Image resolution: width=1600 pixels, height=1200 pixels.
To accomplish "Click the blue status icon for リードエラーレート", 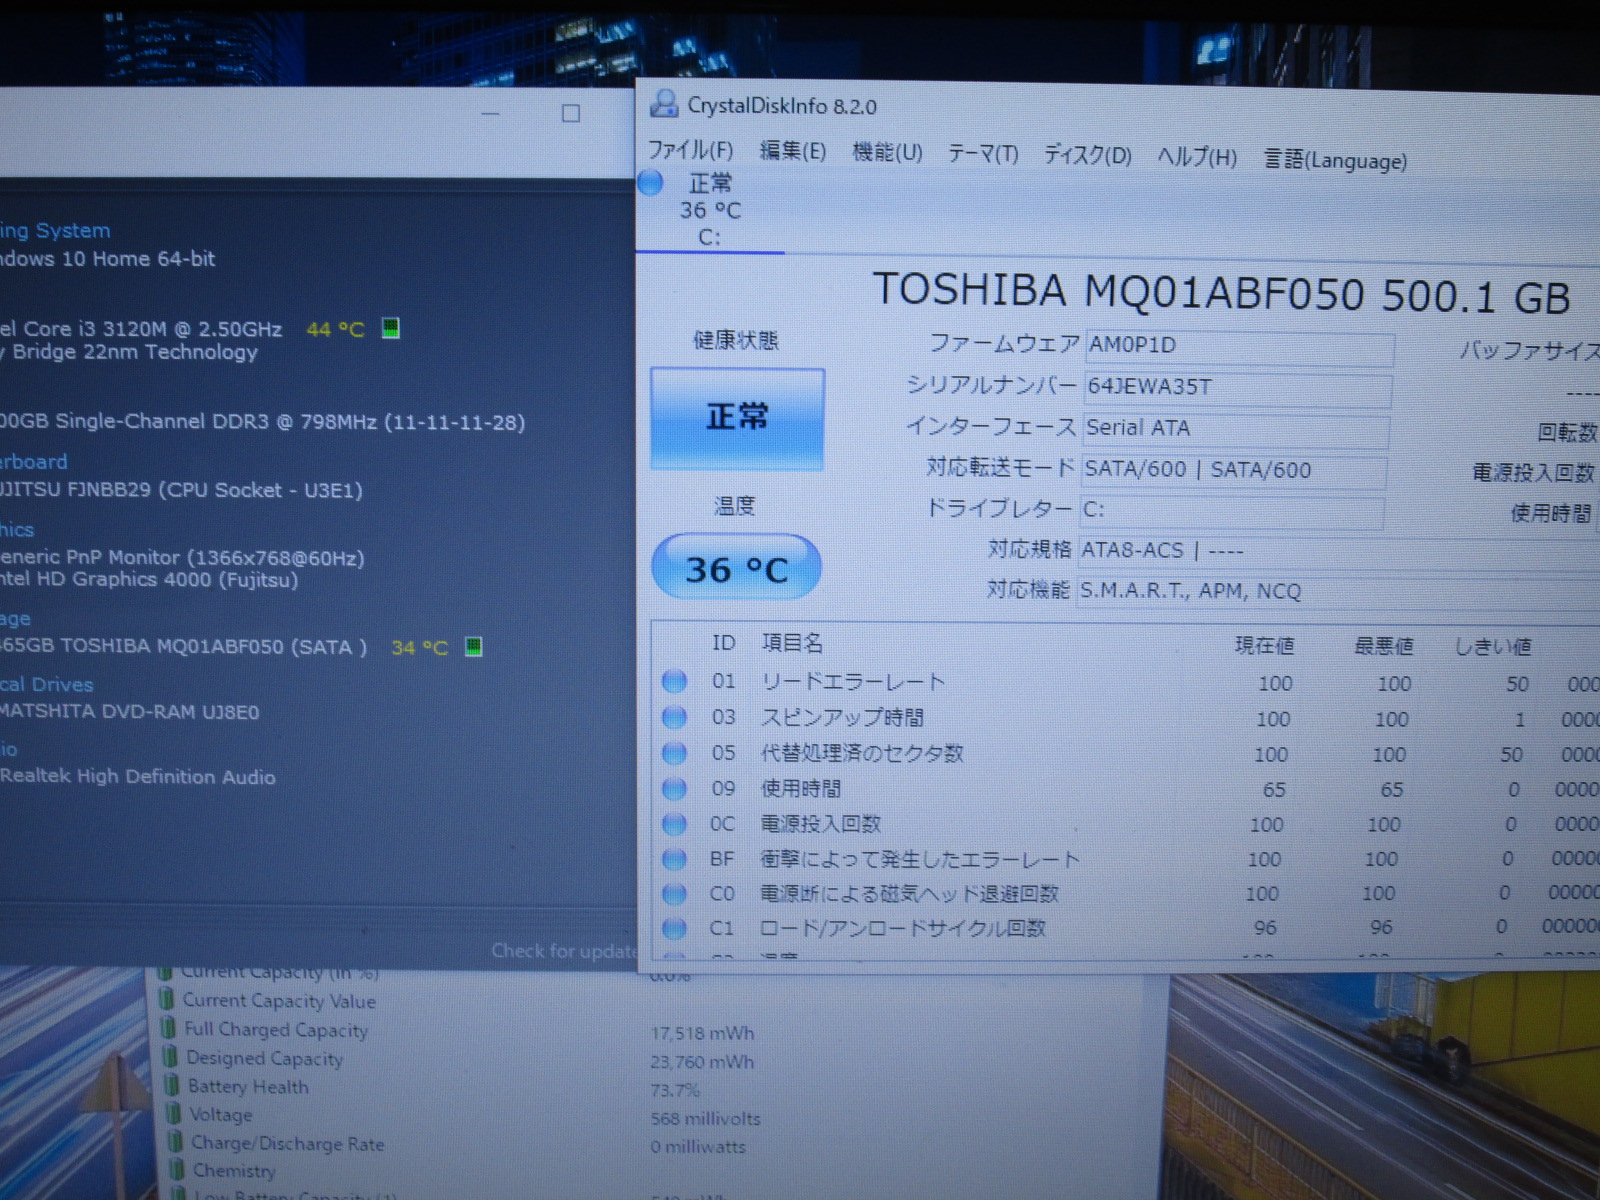I will (675, 681).
